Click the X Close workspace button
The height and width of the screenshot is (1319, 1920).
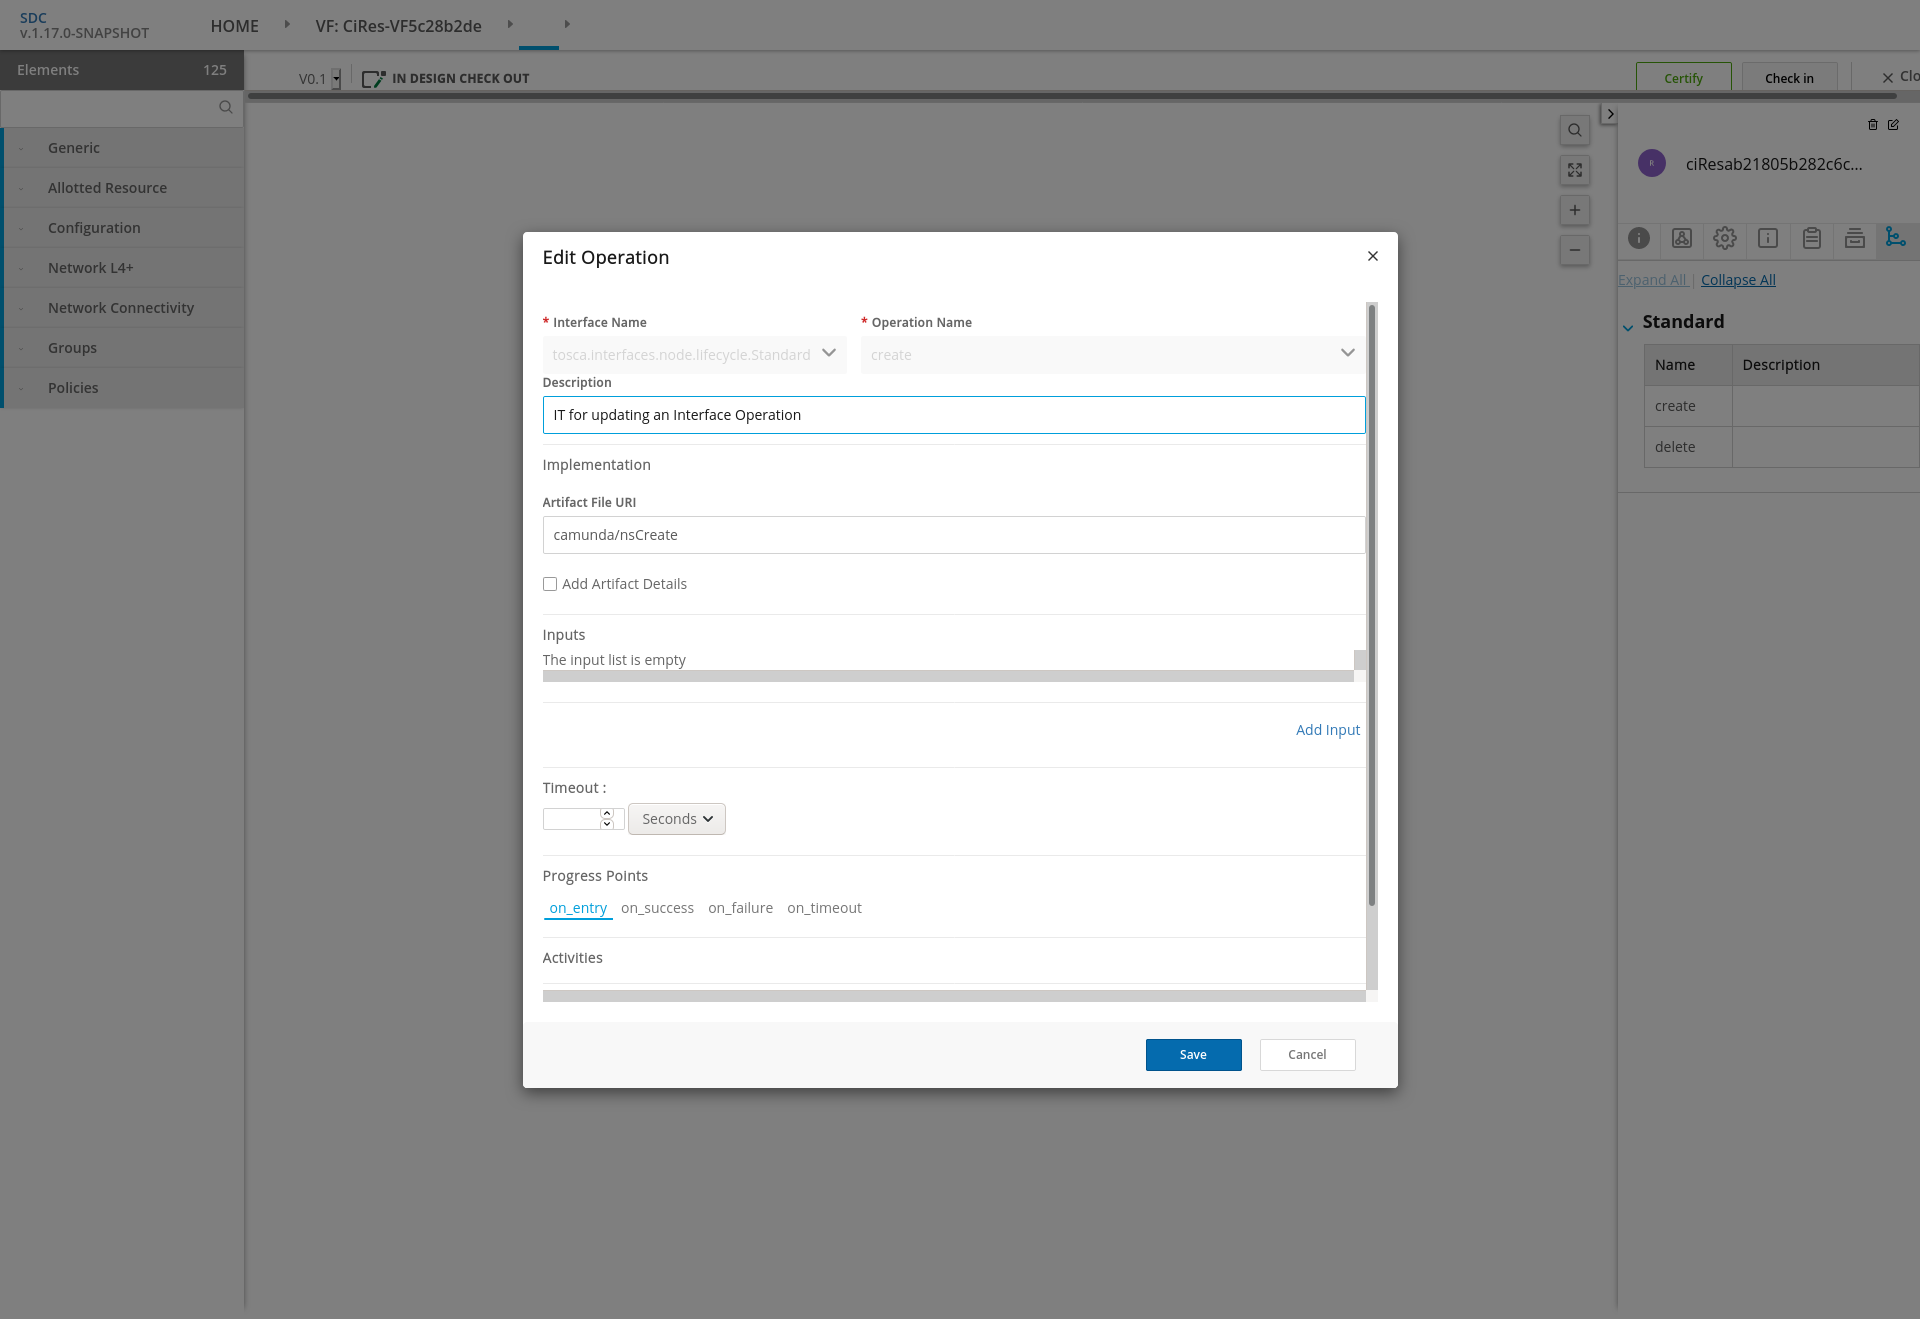(x=1900, y=77)
